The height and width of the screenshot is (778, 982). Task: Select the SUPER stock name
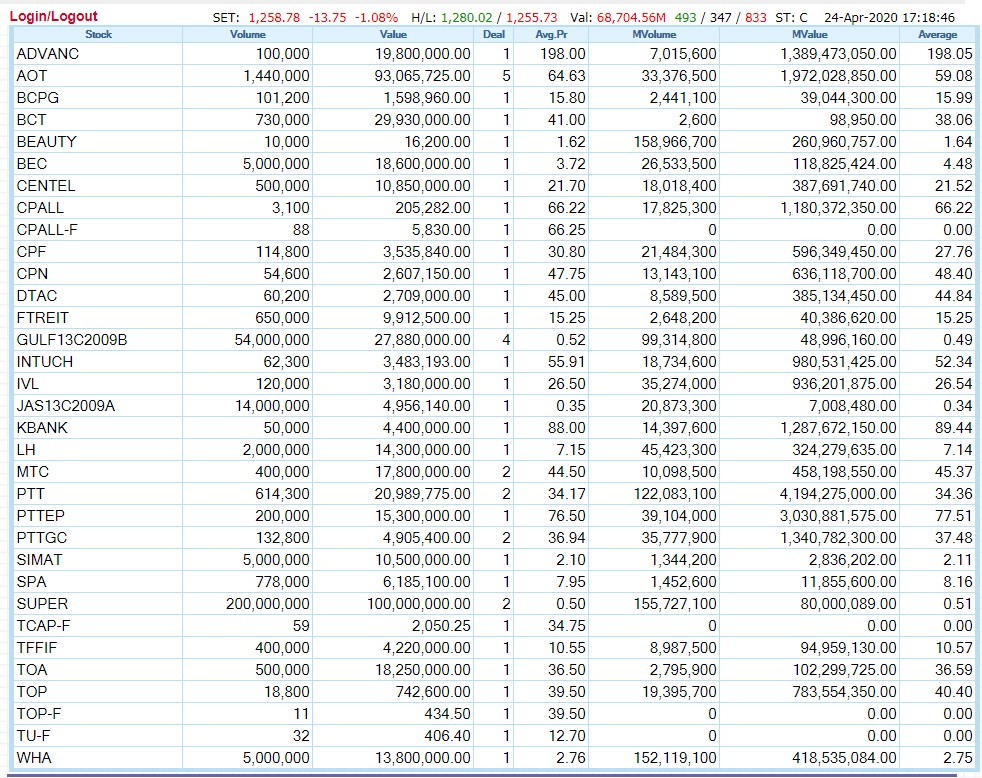pyautogui.click(x=43, y=603)
